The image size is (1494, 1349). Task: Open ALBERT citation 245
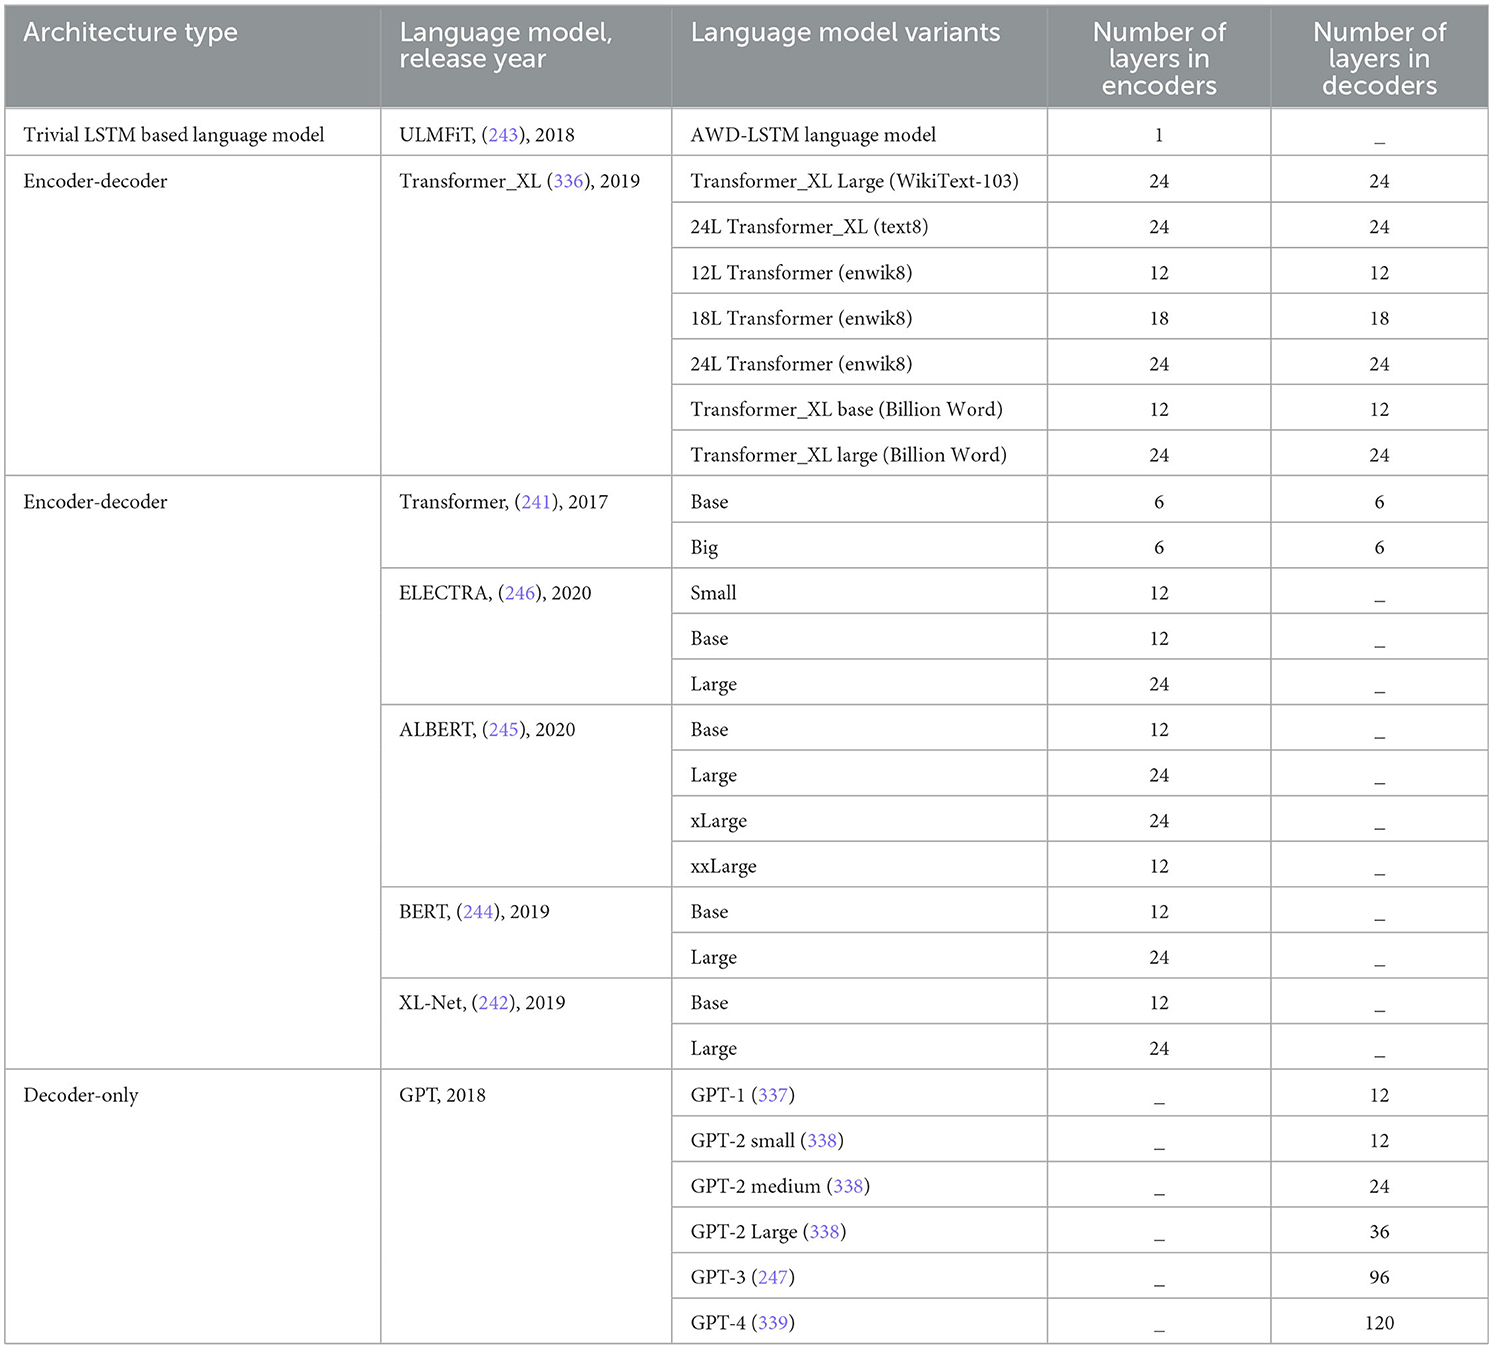503,730
